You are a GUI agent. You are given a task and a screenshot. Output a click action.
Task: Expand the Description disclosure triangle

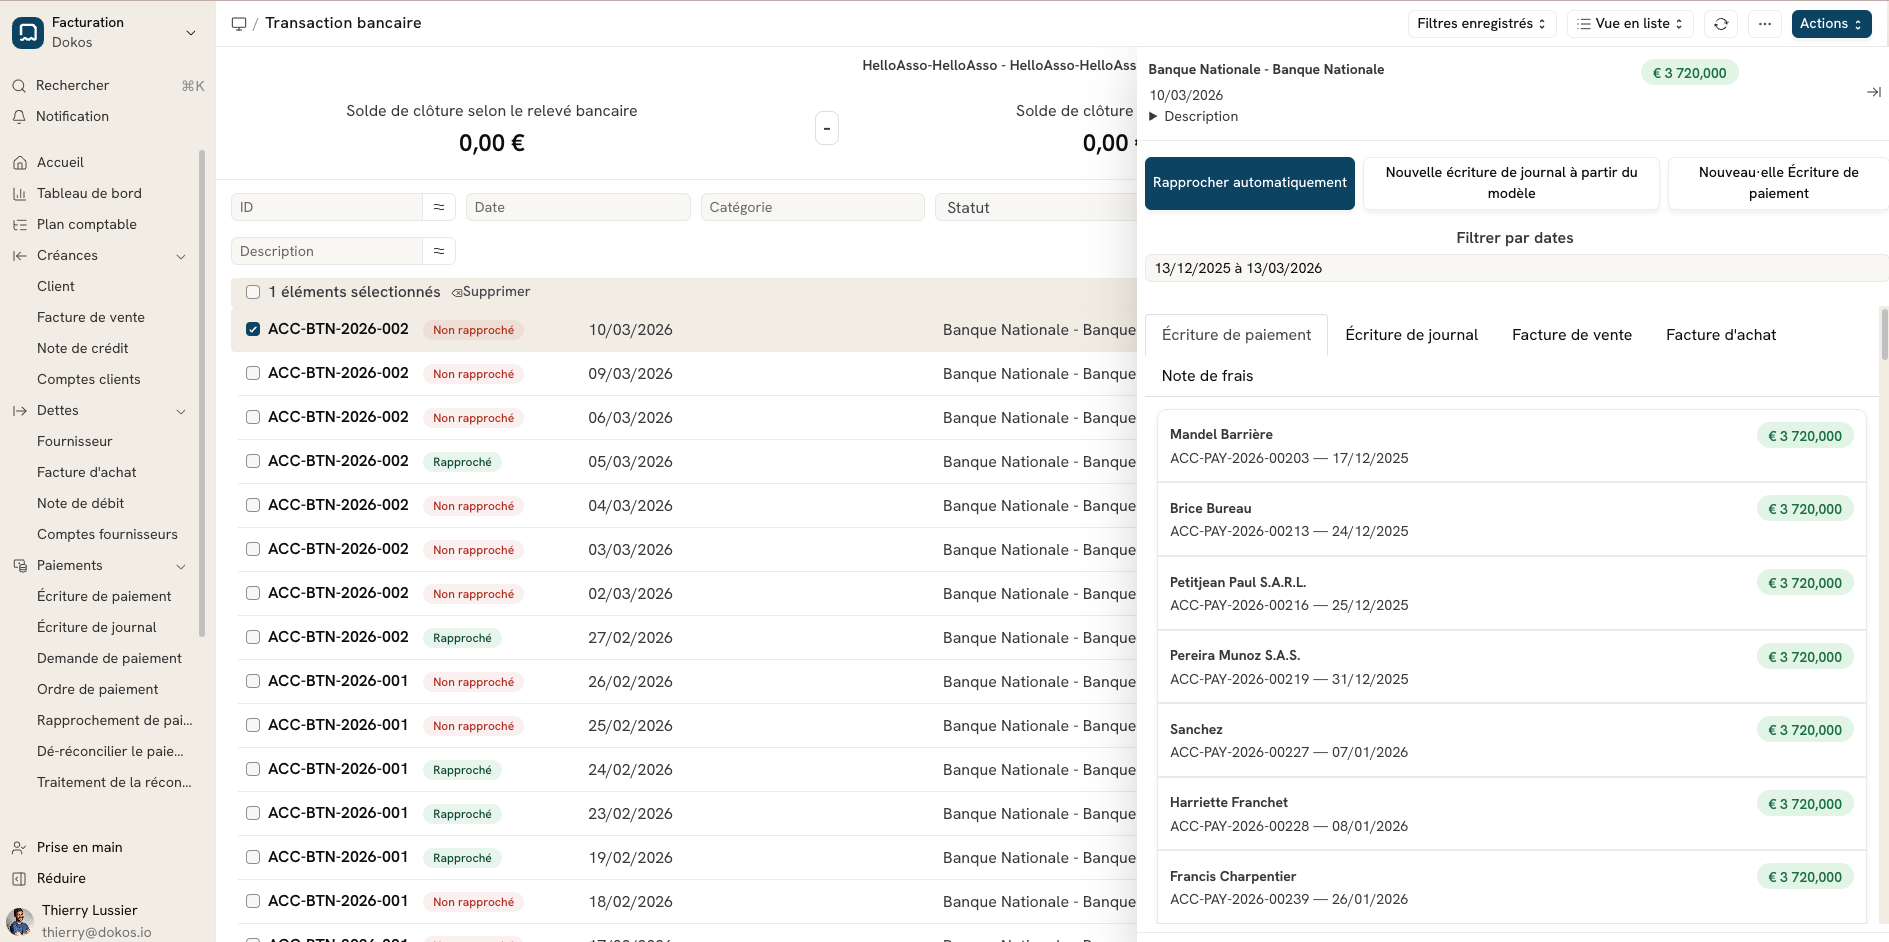1154,117
